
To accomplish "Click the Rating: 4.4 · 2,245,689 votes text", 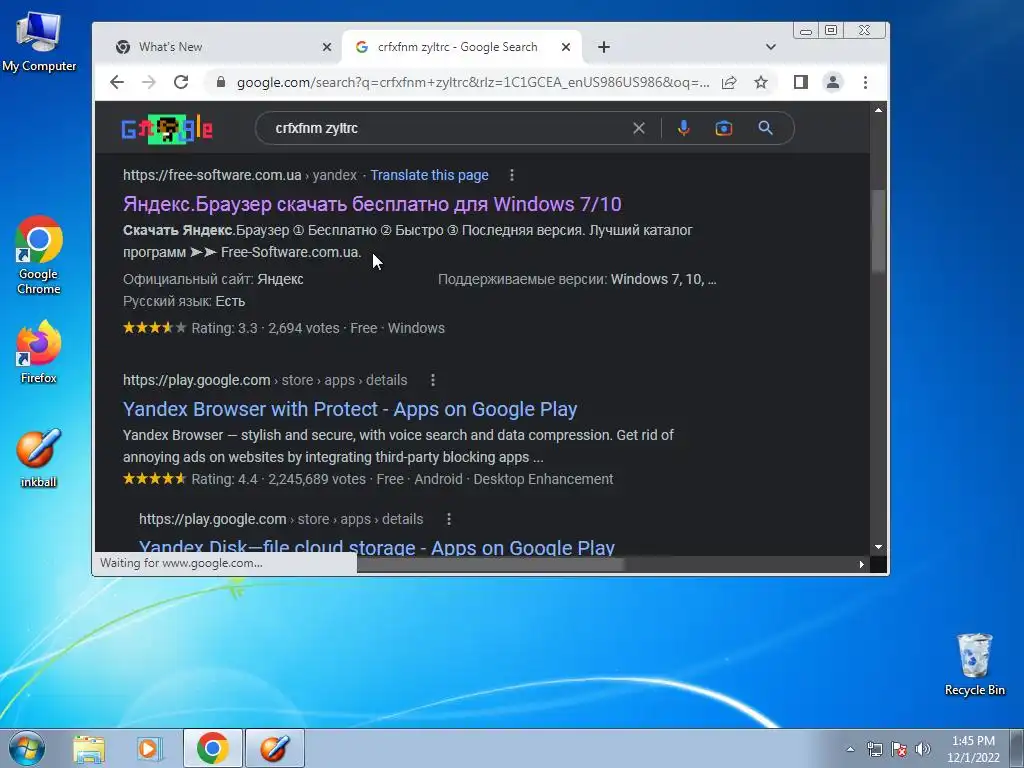I will pos(278,479).
